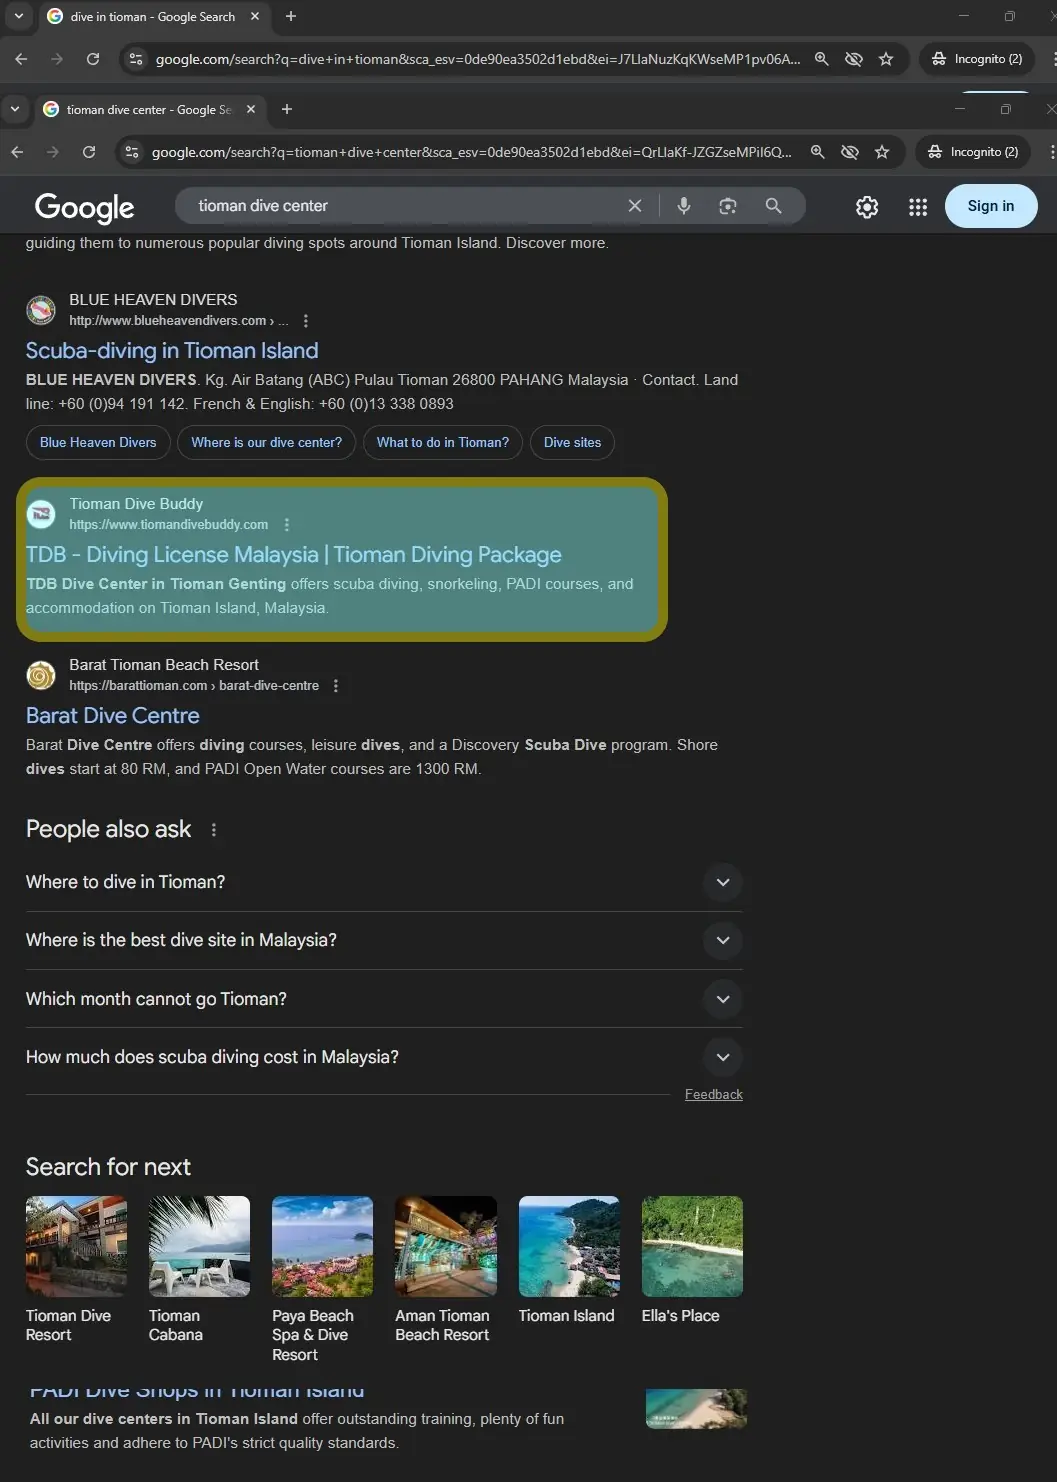
Task: Open tab search chevron in outer browser window
Action: (18, 16)
